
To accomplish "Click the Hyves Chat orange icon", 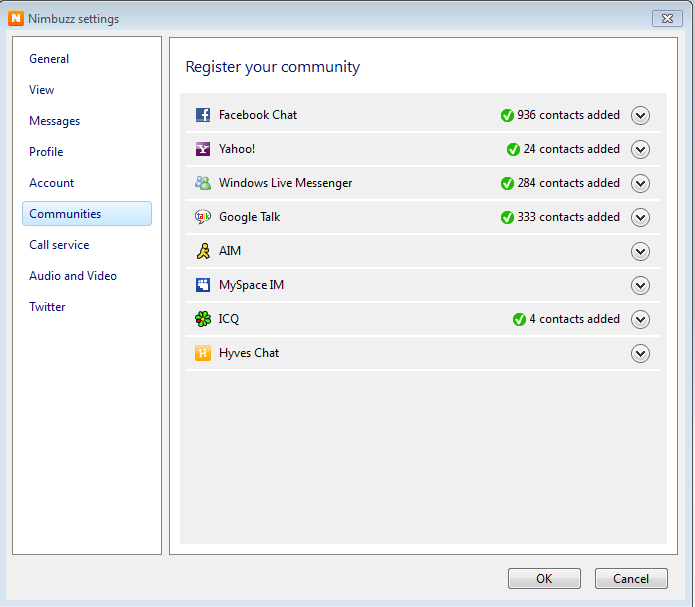I will click(203, 353).
